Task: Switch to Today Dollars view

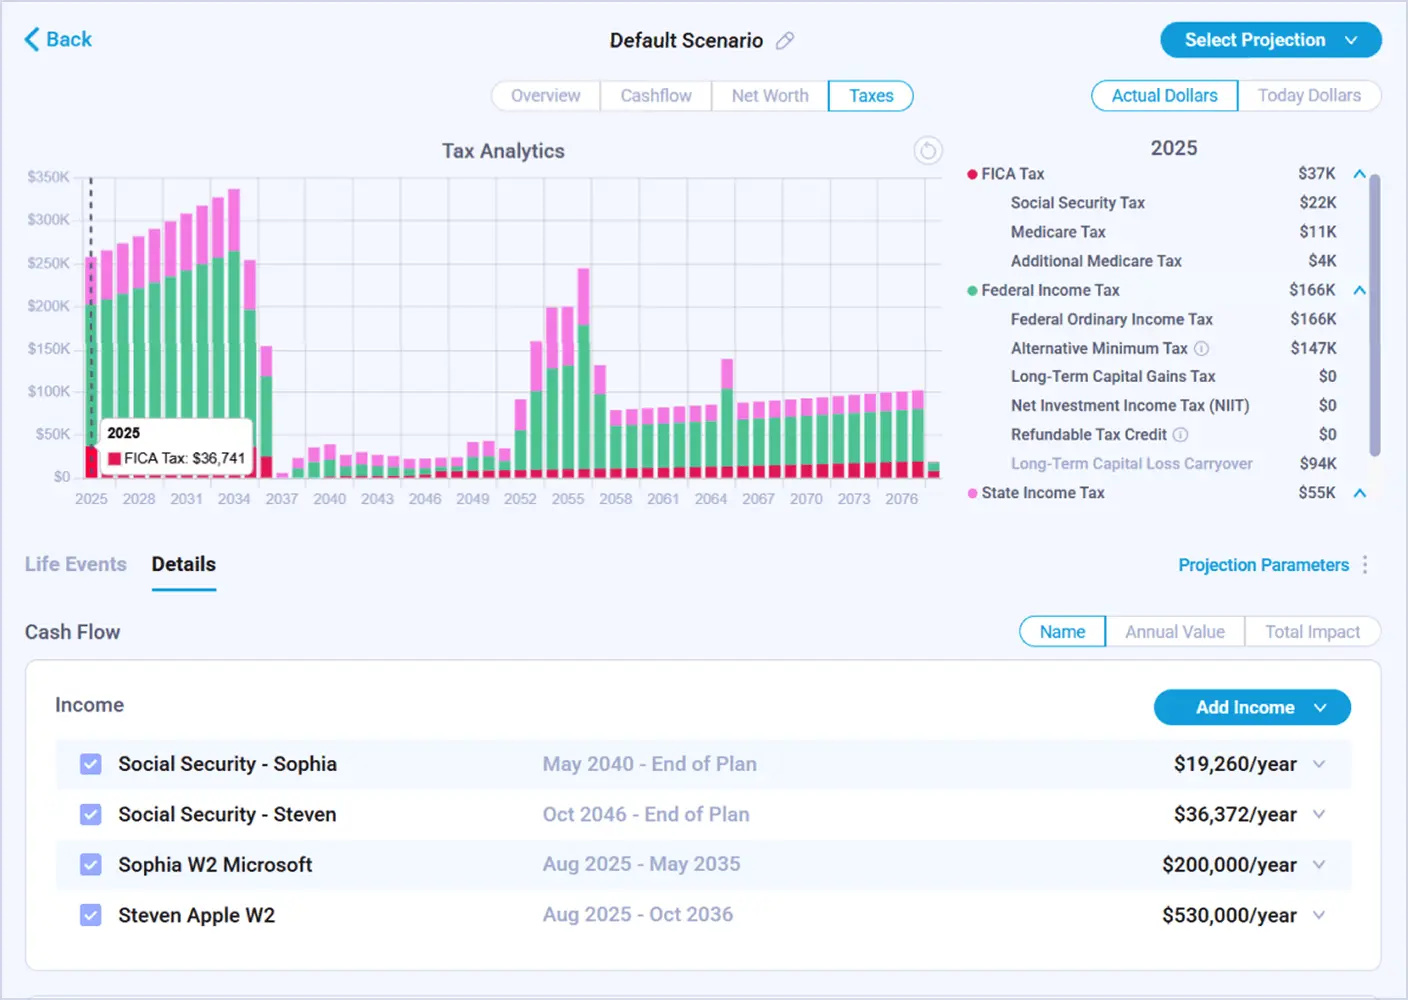Action: 1309,96
